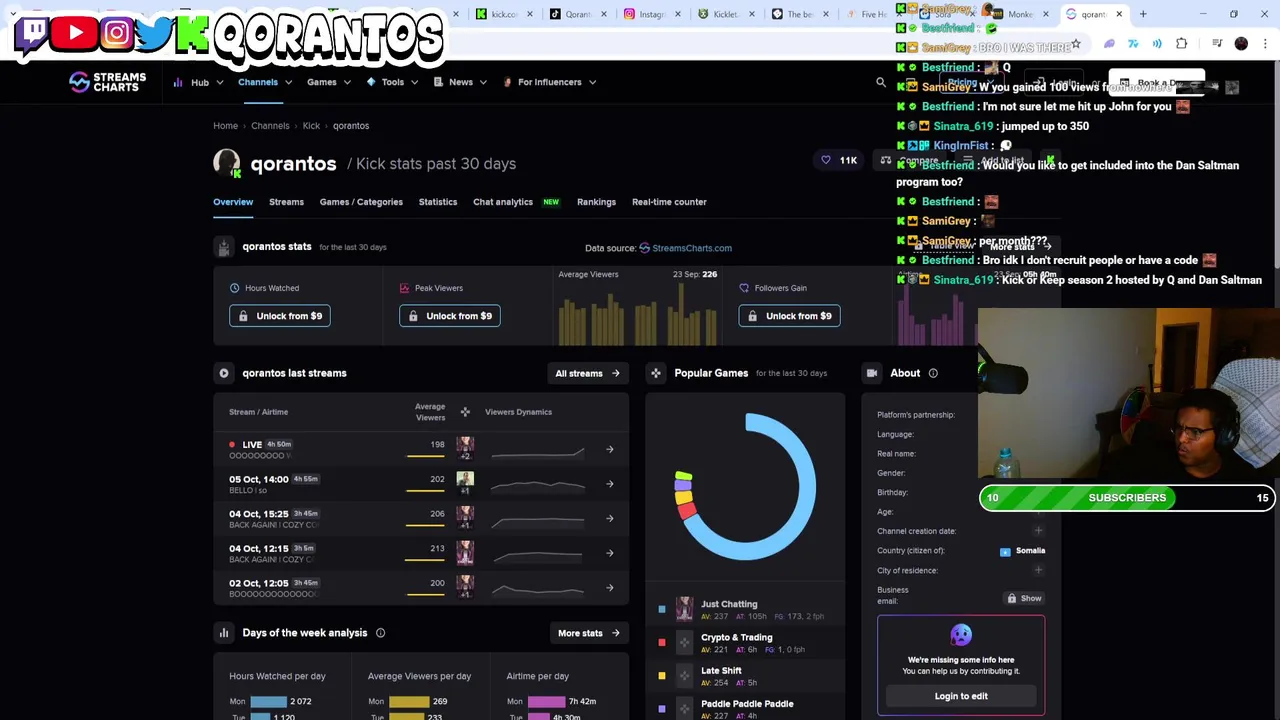
Task: Click the Crypto & Trading game name
Action: point(737,637)
